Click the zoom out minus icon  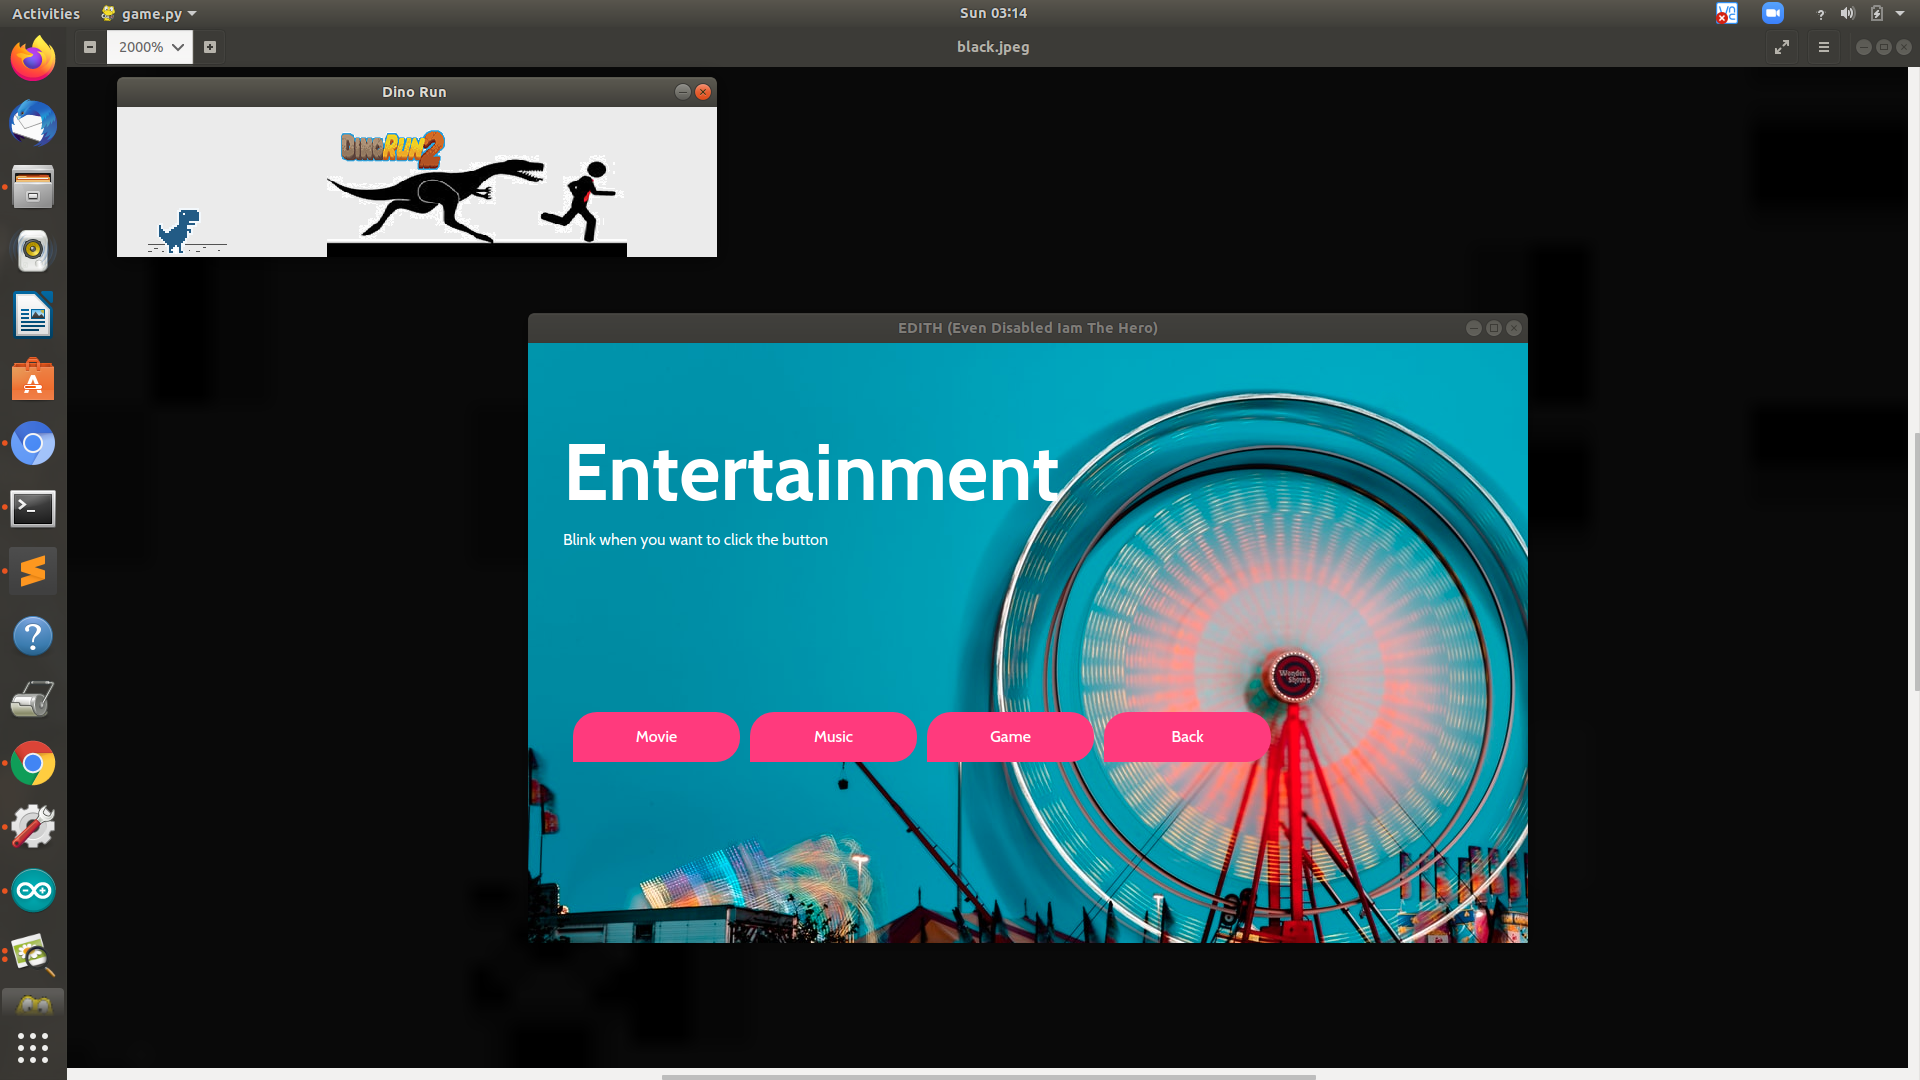[x=90, y=47]
